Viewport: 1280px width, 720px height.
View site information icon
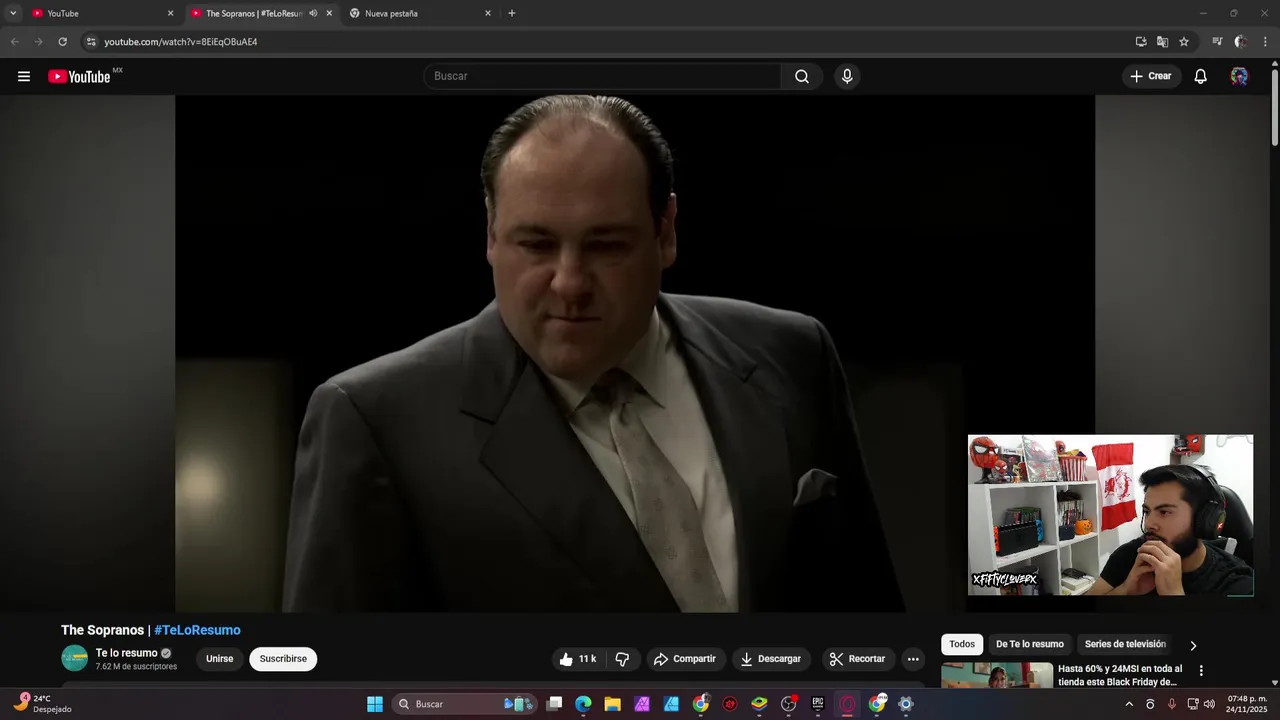(90, 42)
